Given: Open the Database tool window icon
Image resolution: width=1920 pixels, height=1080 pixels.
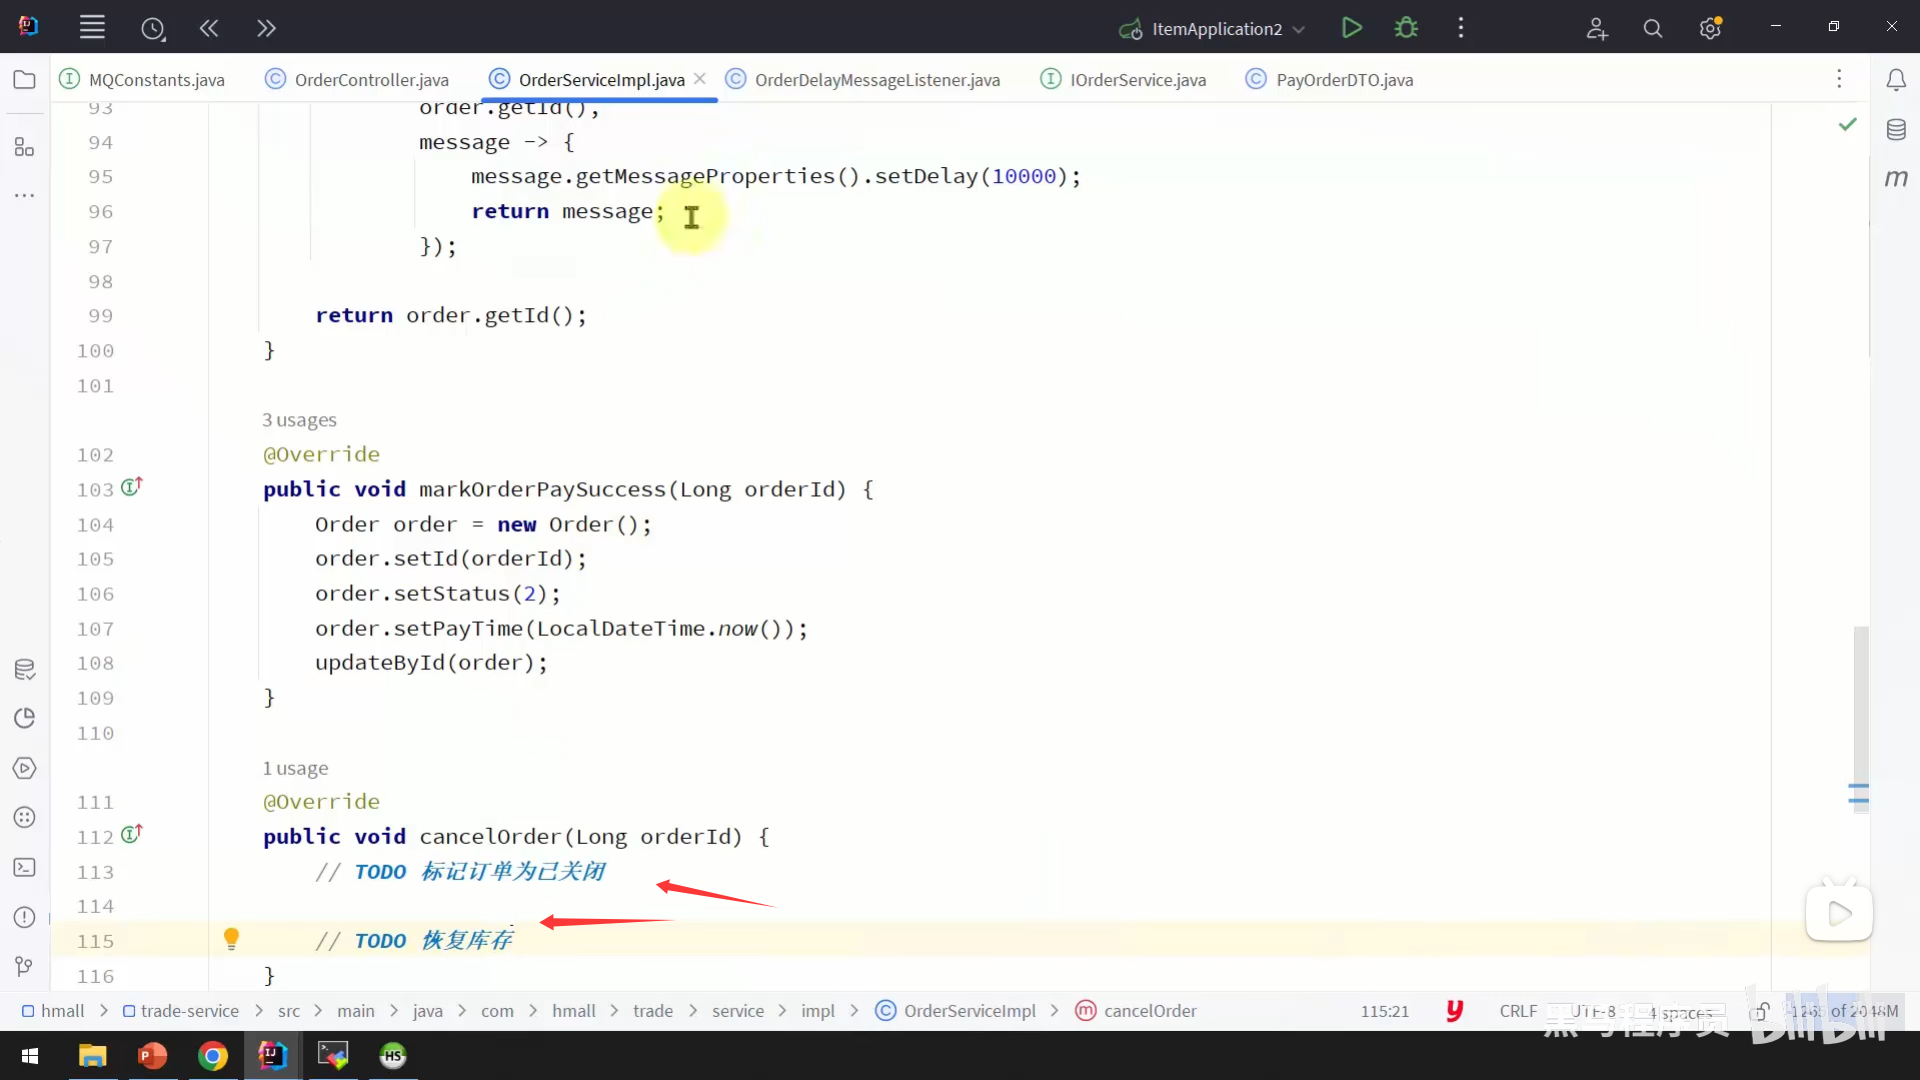Looking at the screenshot, I should (1896, 130).
